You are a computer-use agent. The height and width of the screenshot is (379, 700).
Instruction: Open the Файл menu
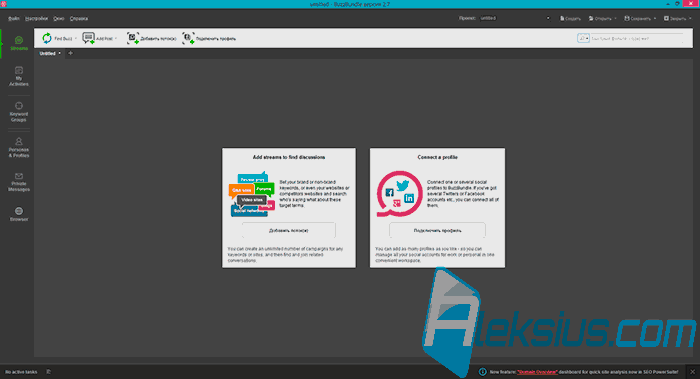13,18
